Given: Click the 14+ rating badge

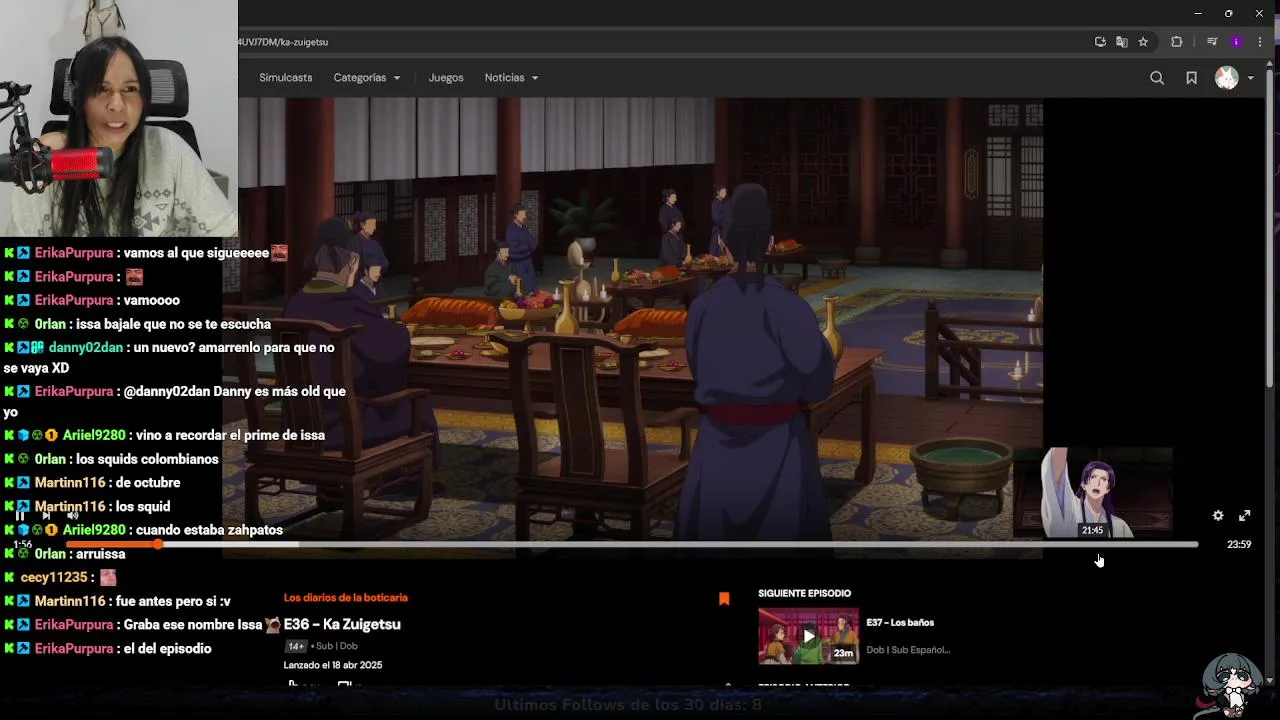Looking at the screenshot, I should point(297,646).
